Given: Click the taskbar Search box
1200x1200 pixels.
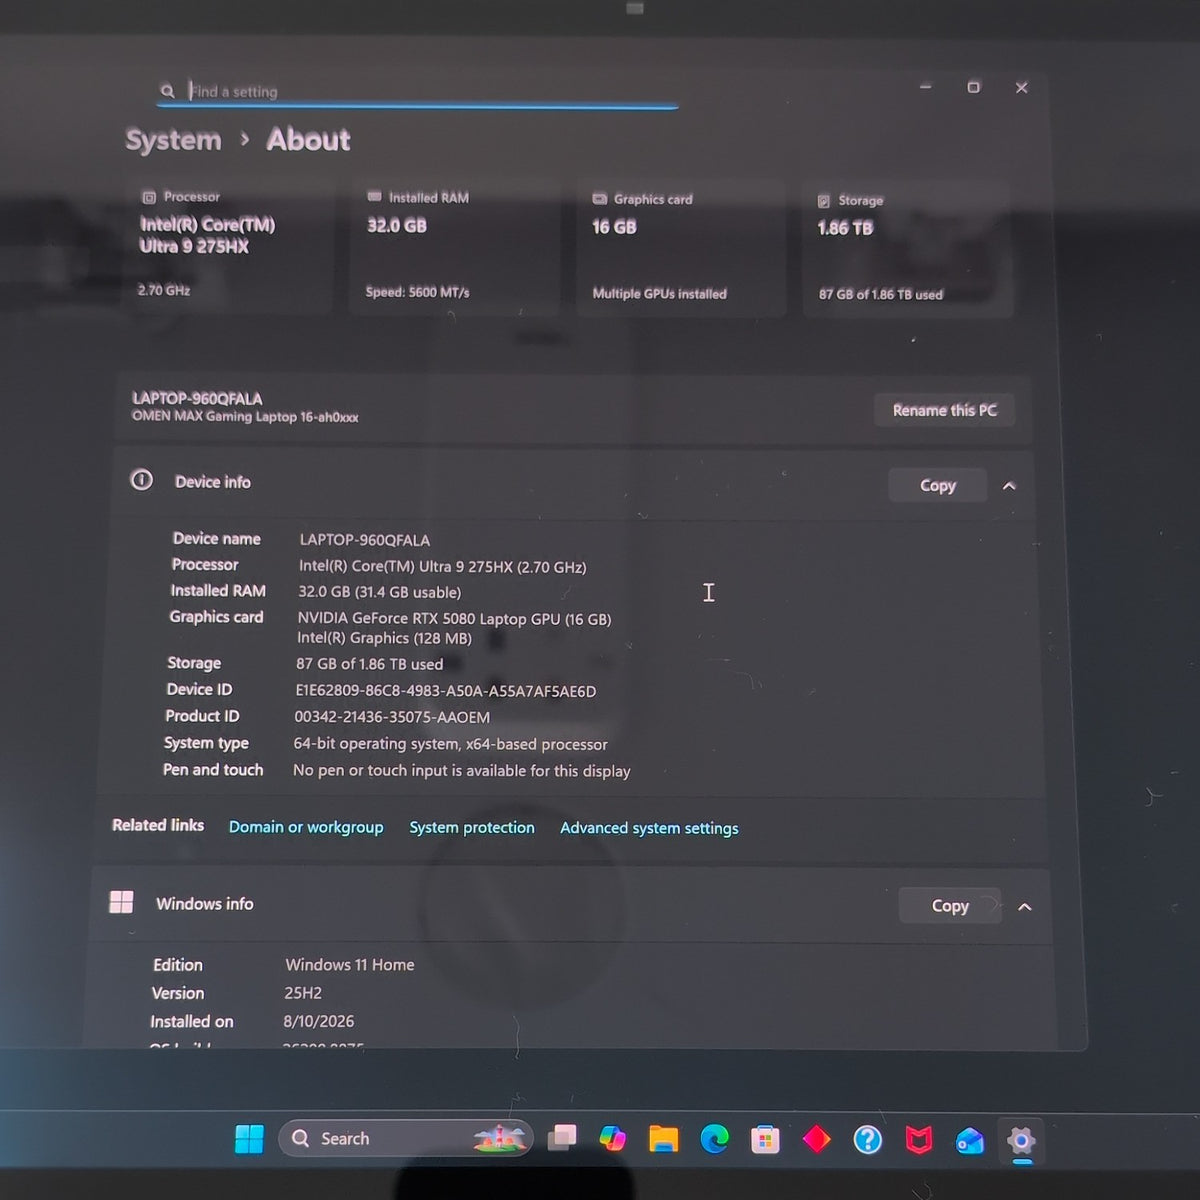Looking at the screenshot, I should pyautogui.click(x=406, y=1138).
